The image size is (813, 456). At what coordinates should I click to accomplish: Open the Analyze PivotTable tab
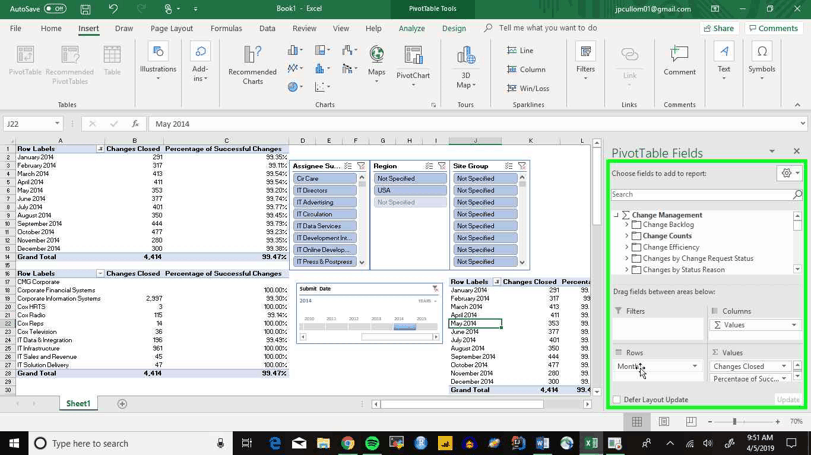[x=412, y=29]
